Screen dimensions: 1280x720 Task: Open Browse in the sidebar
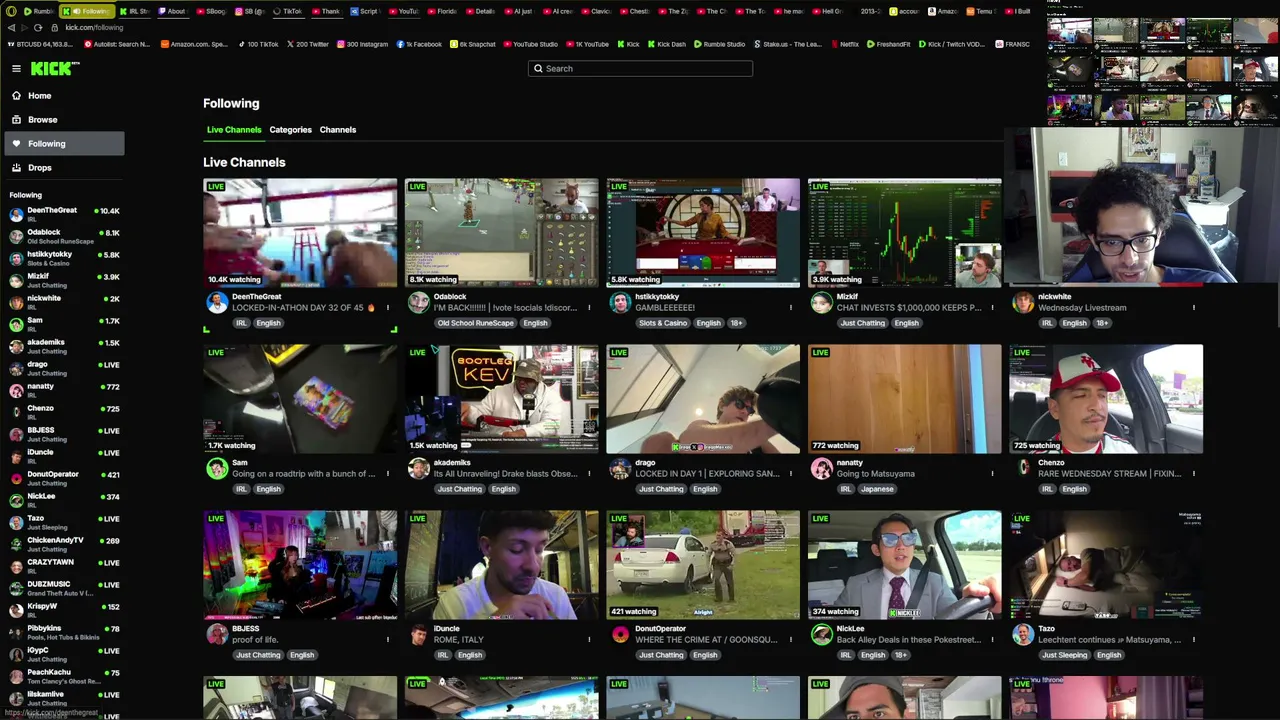point(64,120)
